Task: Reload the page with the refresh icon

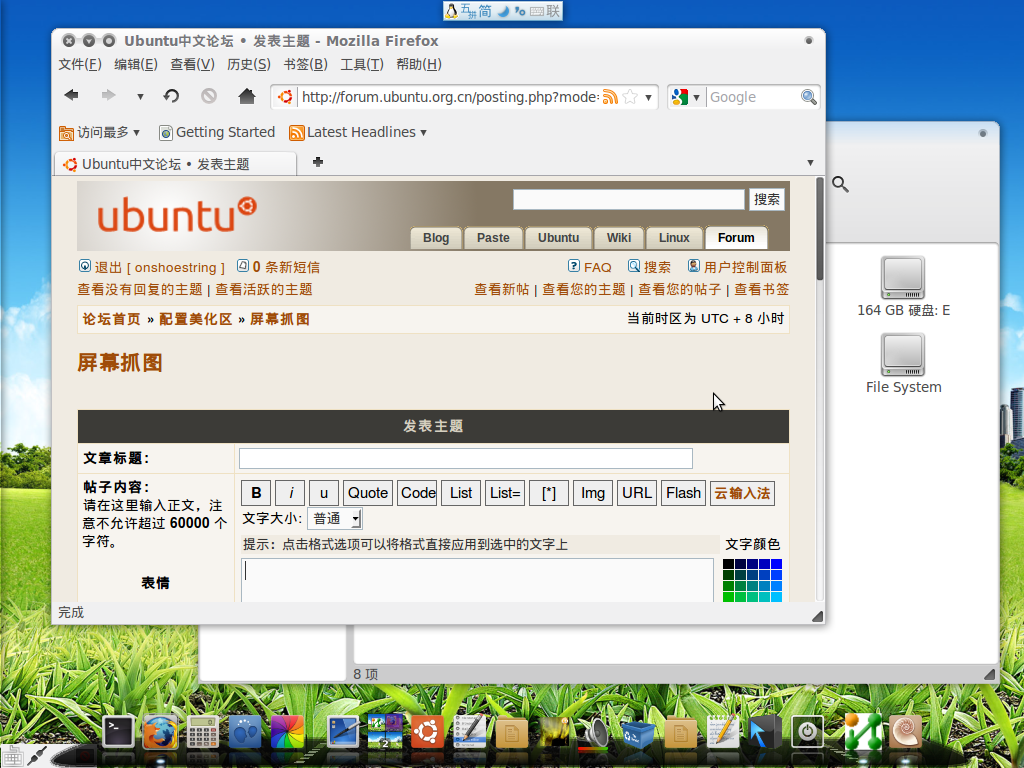Action: 172,96
